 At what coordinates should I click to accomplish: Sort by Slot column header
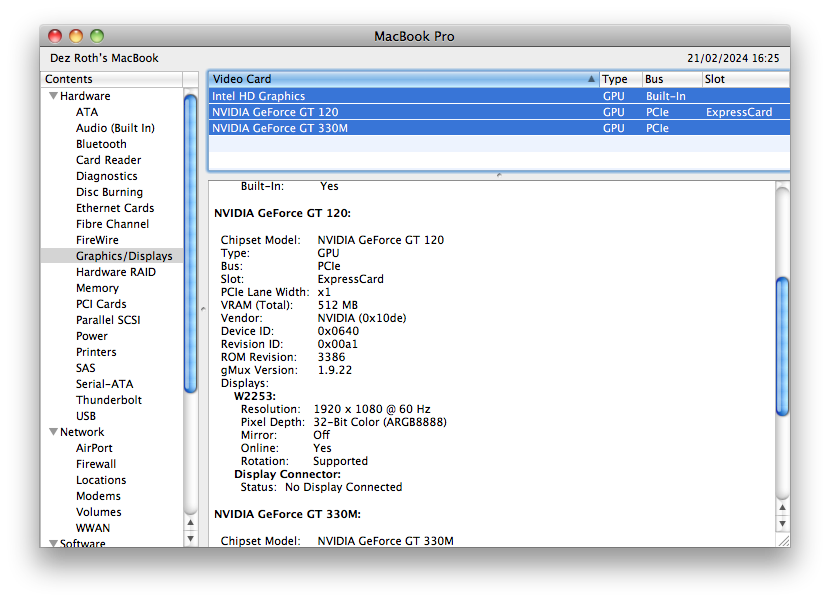coord(745,79)
